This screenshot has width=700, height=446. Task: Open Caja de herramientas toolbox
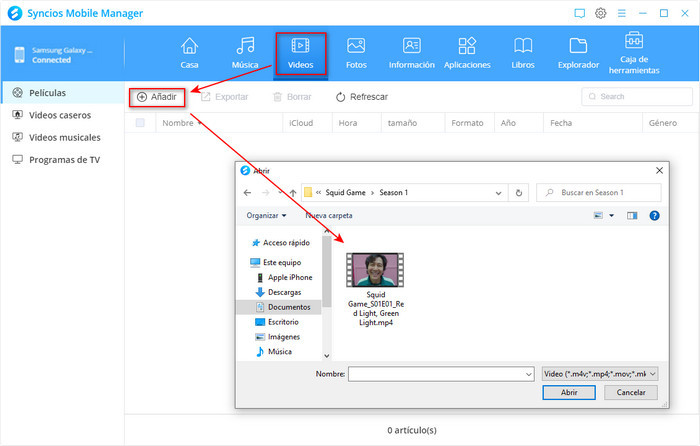click(x=634, y=53)
